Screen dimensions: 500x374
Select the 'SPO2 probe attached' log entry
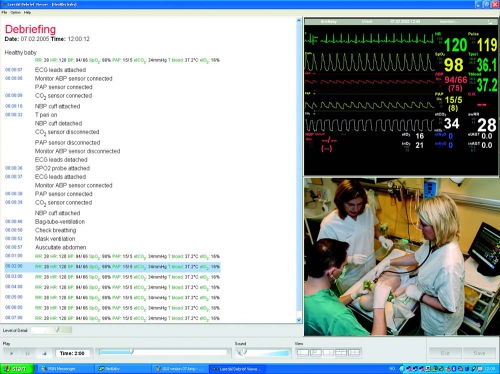(62, 168)
